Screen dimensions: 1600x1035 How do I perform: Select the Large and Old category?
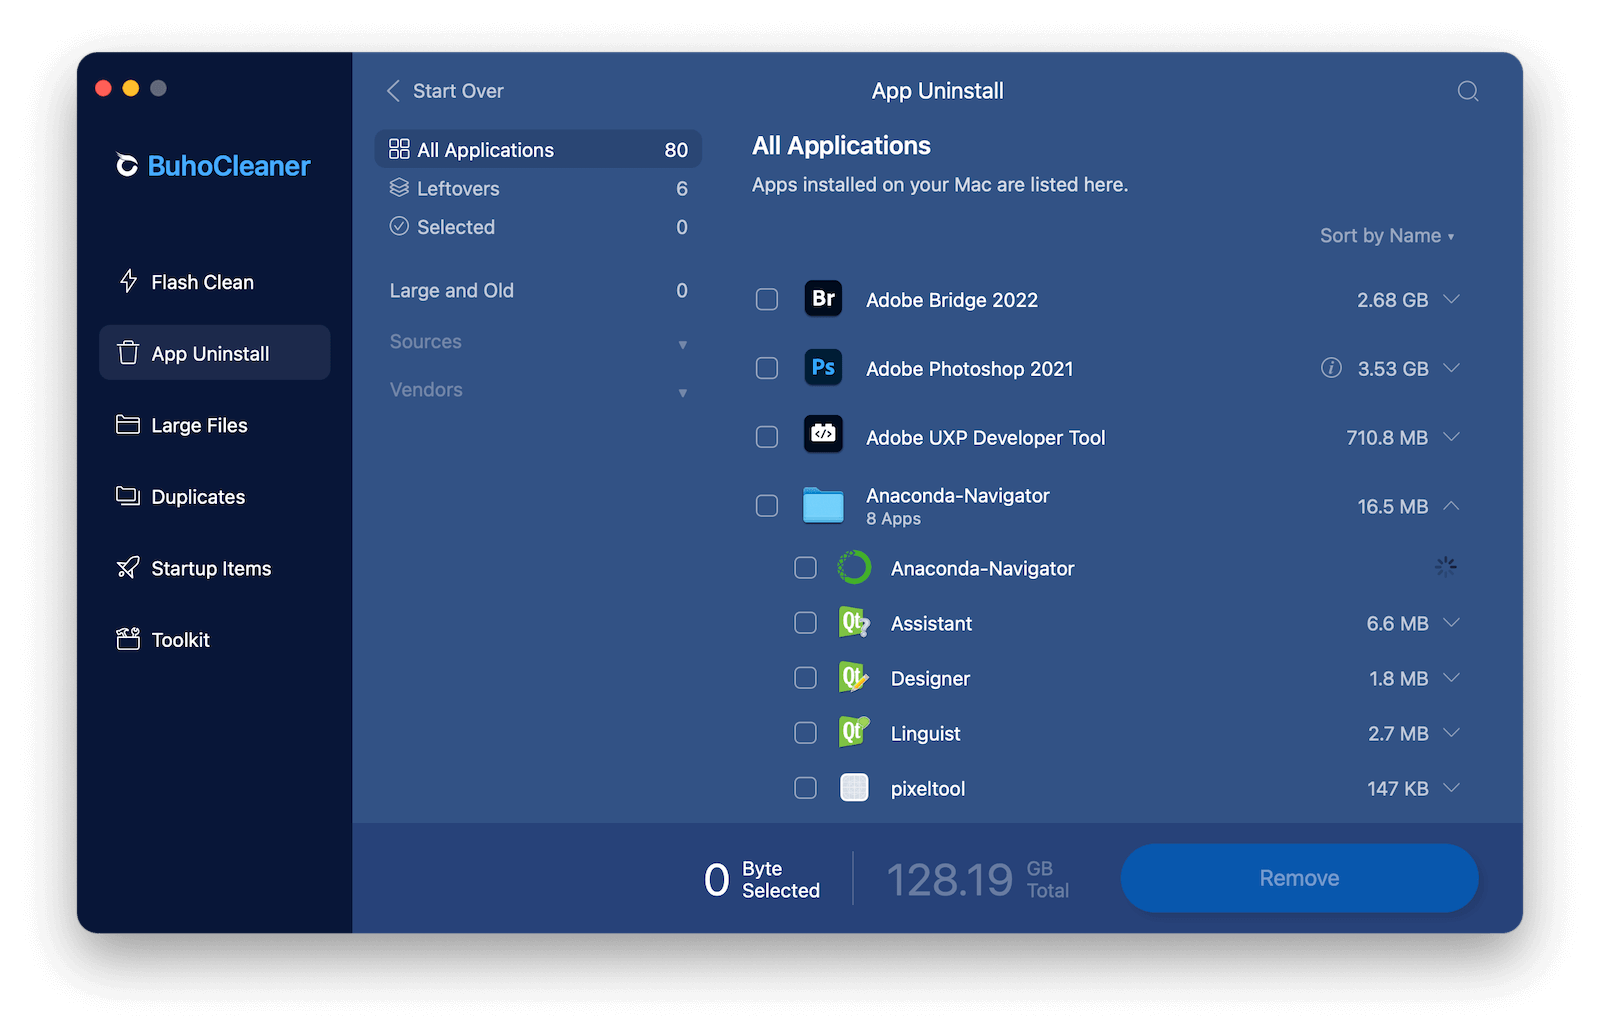pyautogui.click(x=538, y=291)
